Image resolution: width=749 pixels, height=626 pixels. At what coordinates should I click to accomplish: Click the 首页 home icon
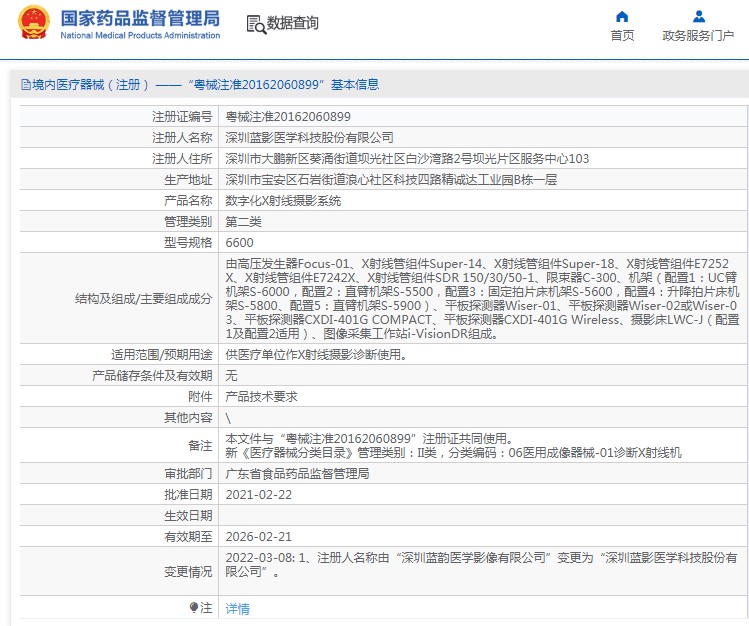click(x=622, y=17)
